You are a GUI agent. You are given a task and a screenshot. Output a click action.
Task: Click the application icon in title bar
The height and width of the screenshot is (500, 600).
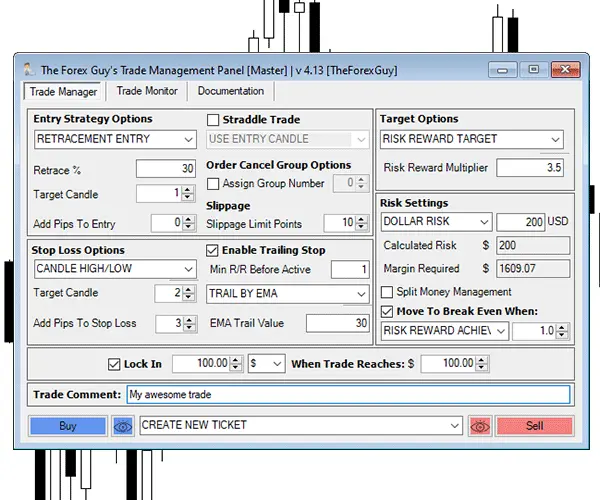pyautogui.click(x=28, y=70)
